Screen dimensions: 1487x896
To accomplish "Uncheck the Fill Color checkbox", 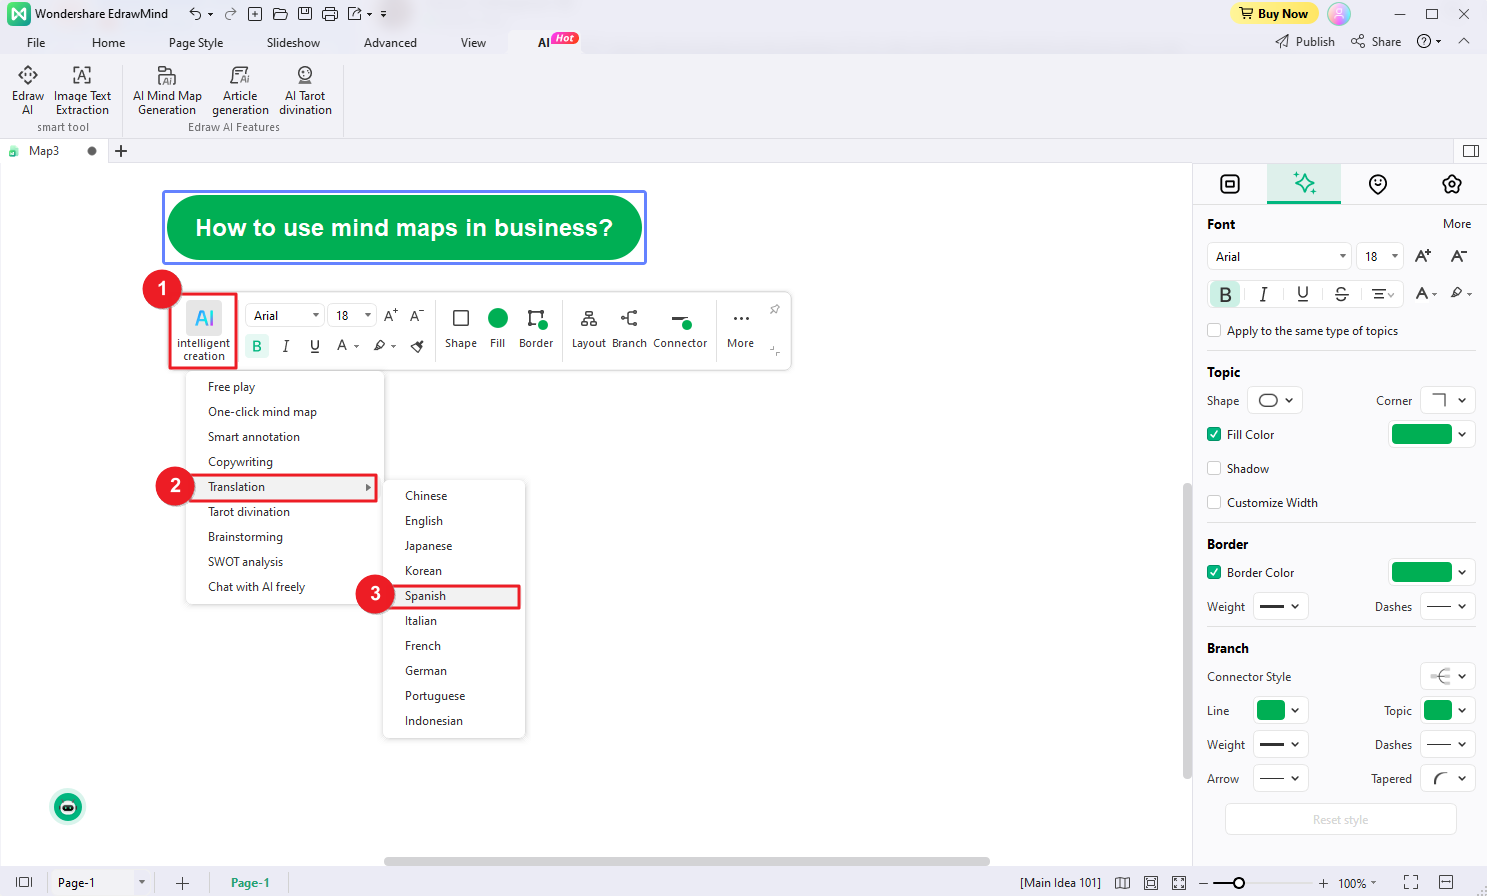I will [1214, 435].
